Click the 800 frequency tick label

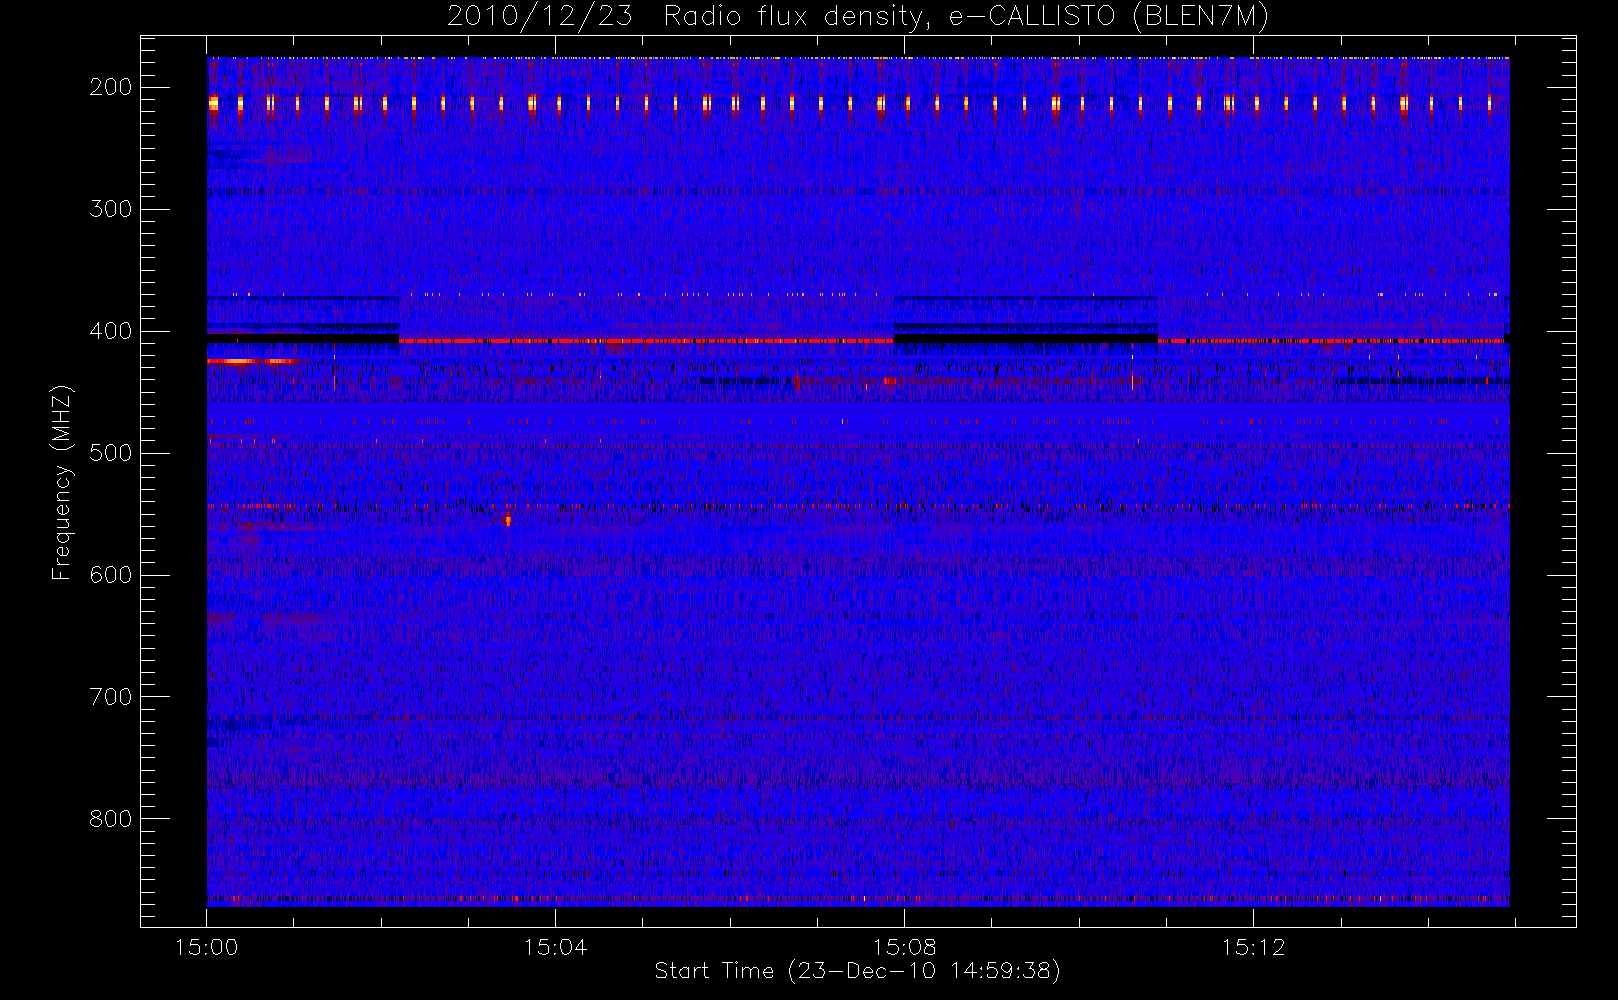(110, 819)
